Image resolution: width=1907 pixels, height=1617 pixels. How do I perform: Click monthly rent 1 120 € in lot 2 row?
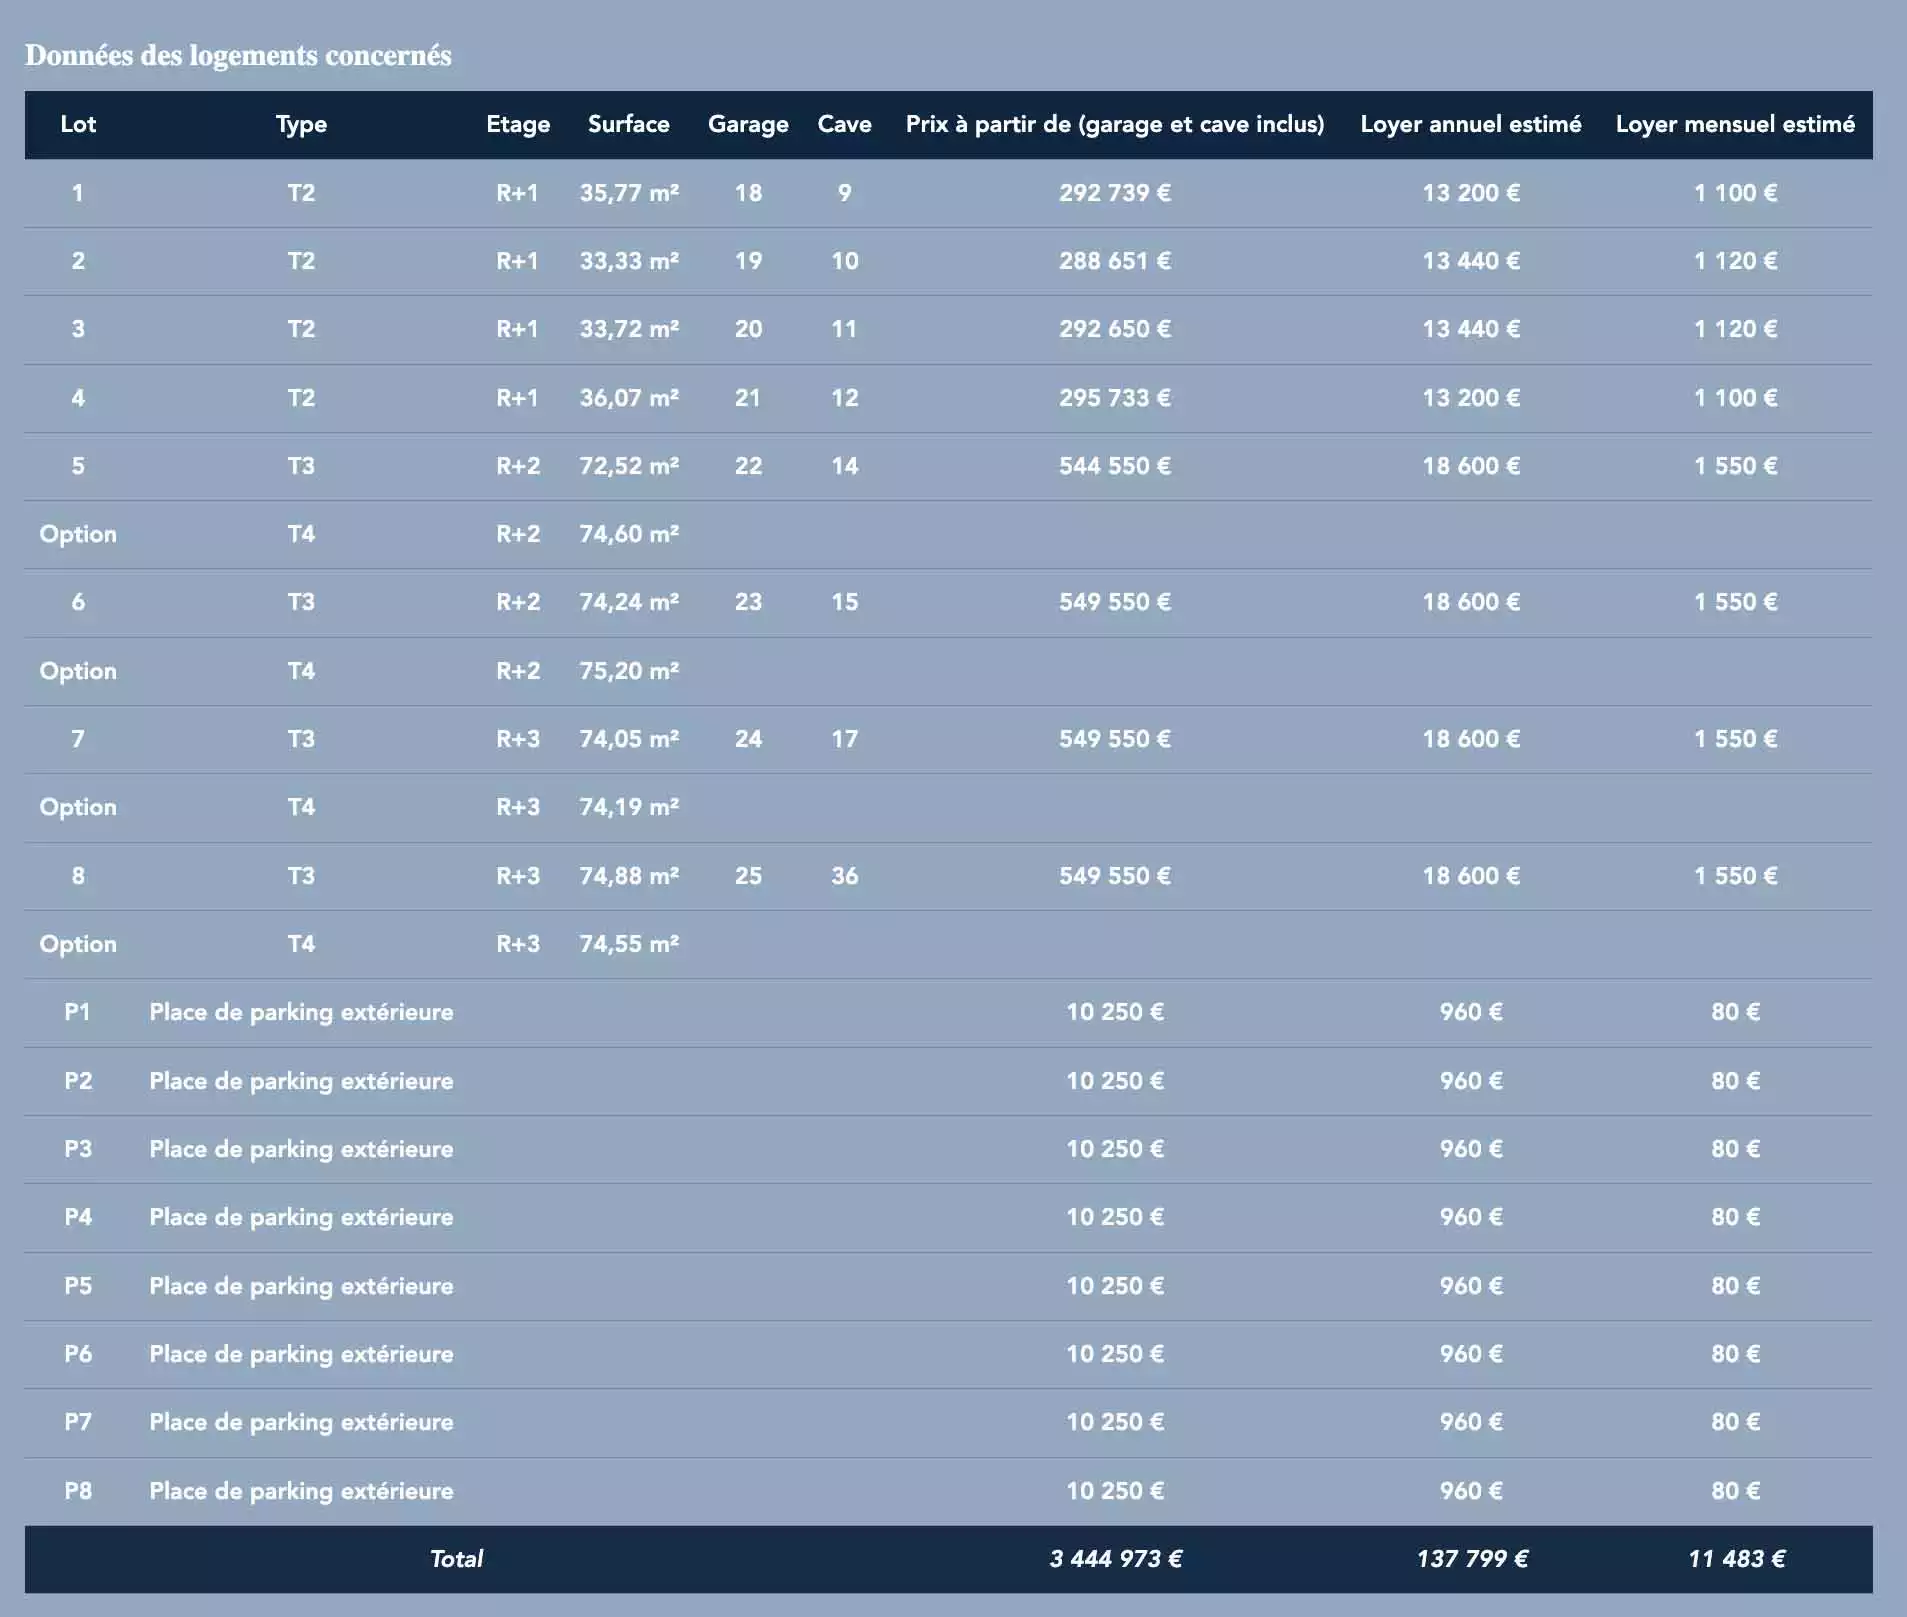[1735, 261]
